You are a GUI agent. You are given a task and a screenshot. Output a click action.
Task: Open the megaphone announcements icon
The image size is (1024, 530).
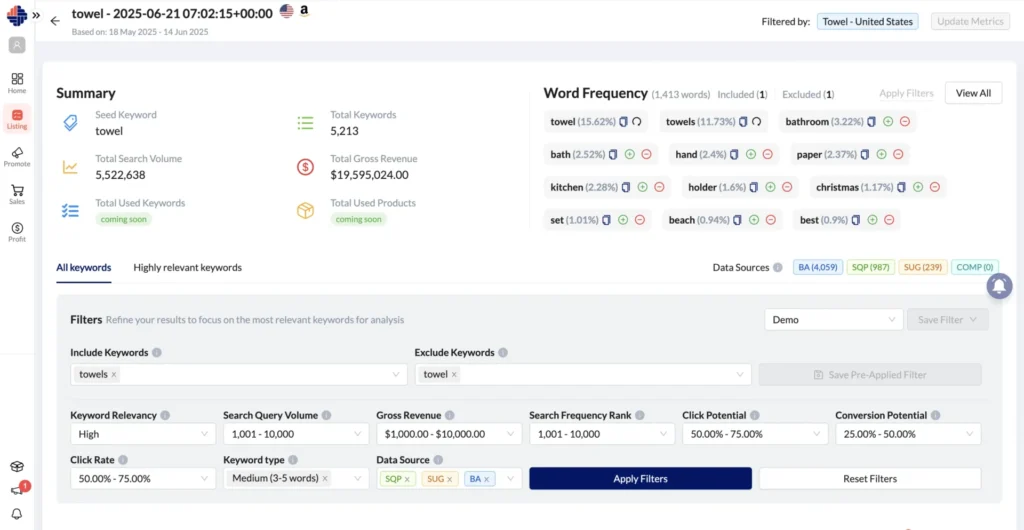pyautogui.click(x=17, y=490)
